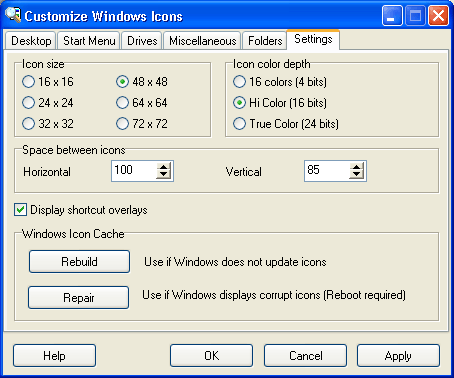This screenshot has height=378, width=454.
Task: Click the Repair icon cache button
Action: 79,297
